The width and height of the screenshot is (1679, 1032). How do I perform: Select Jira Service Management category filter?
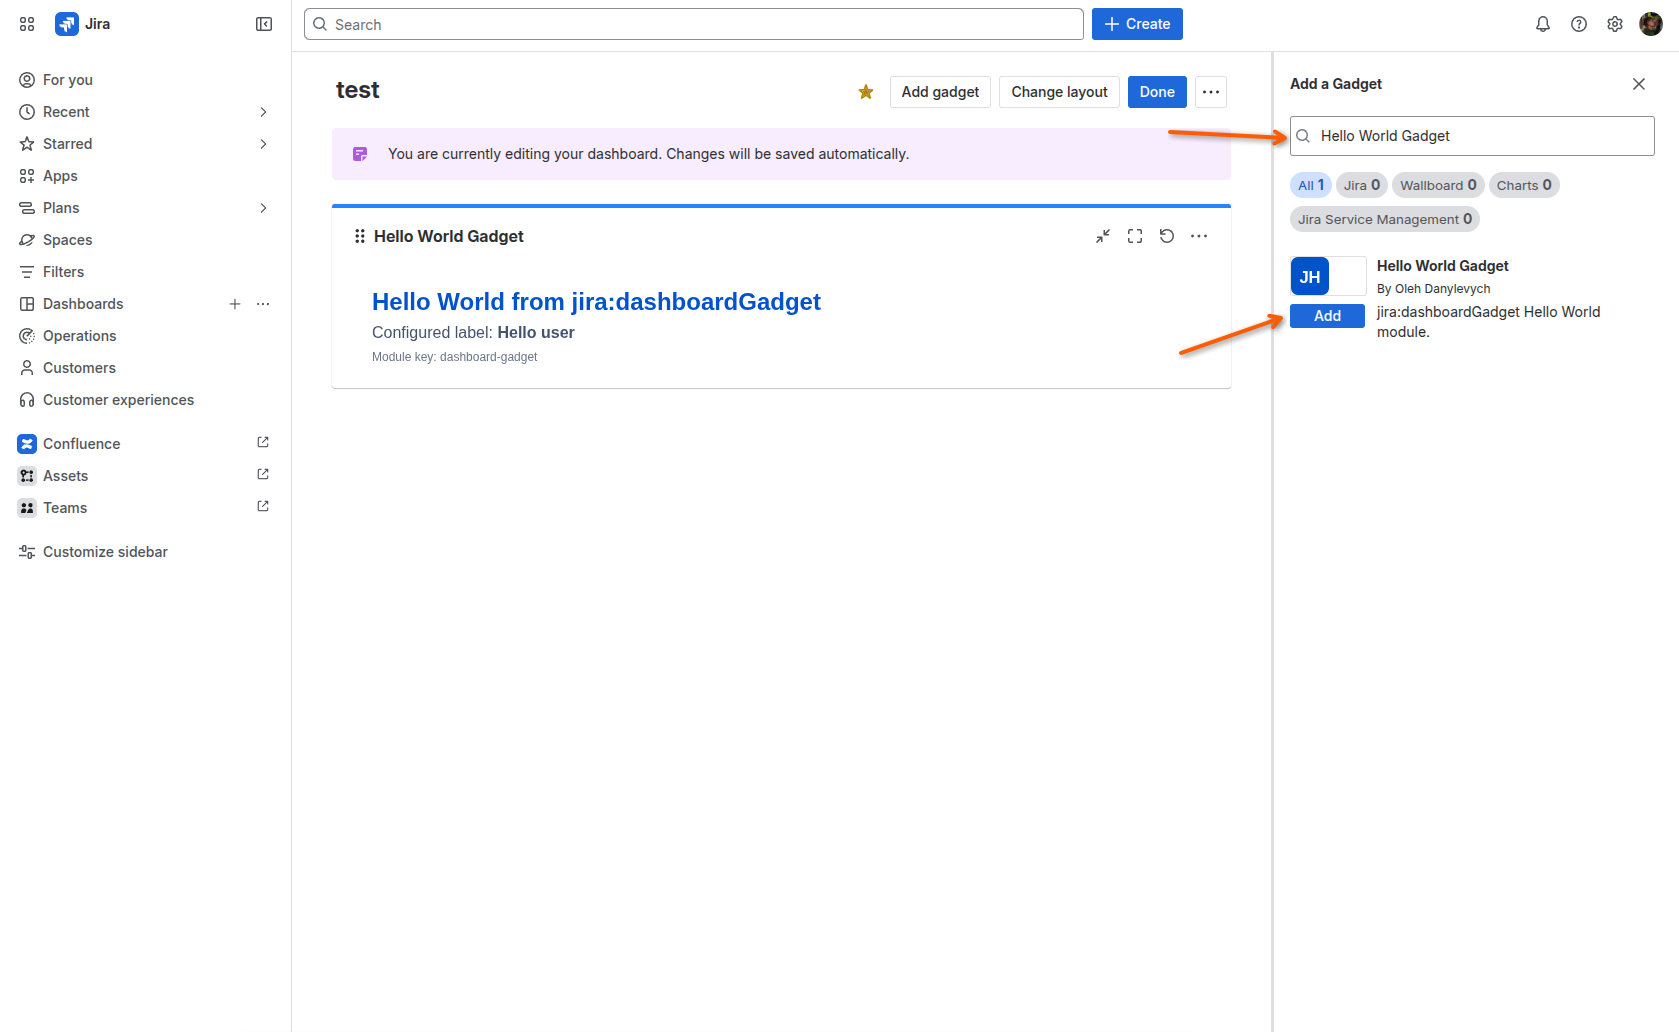click(1385, 219)
